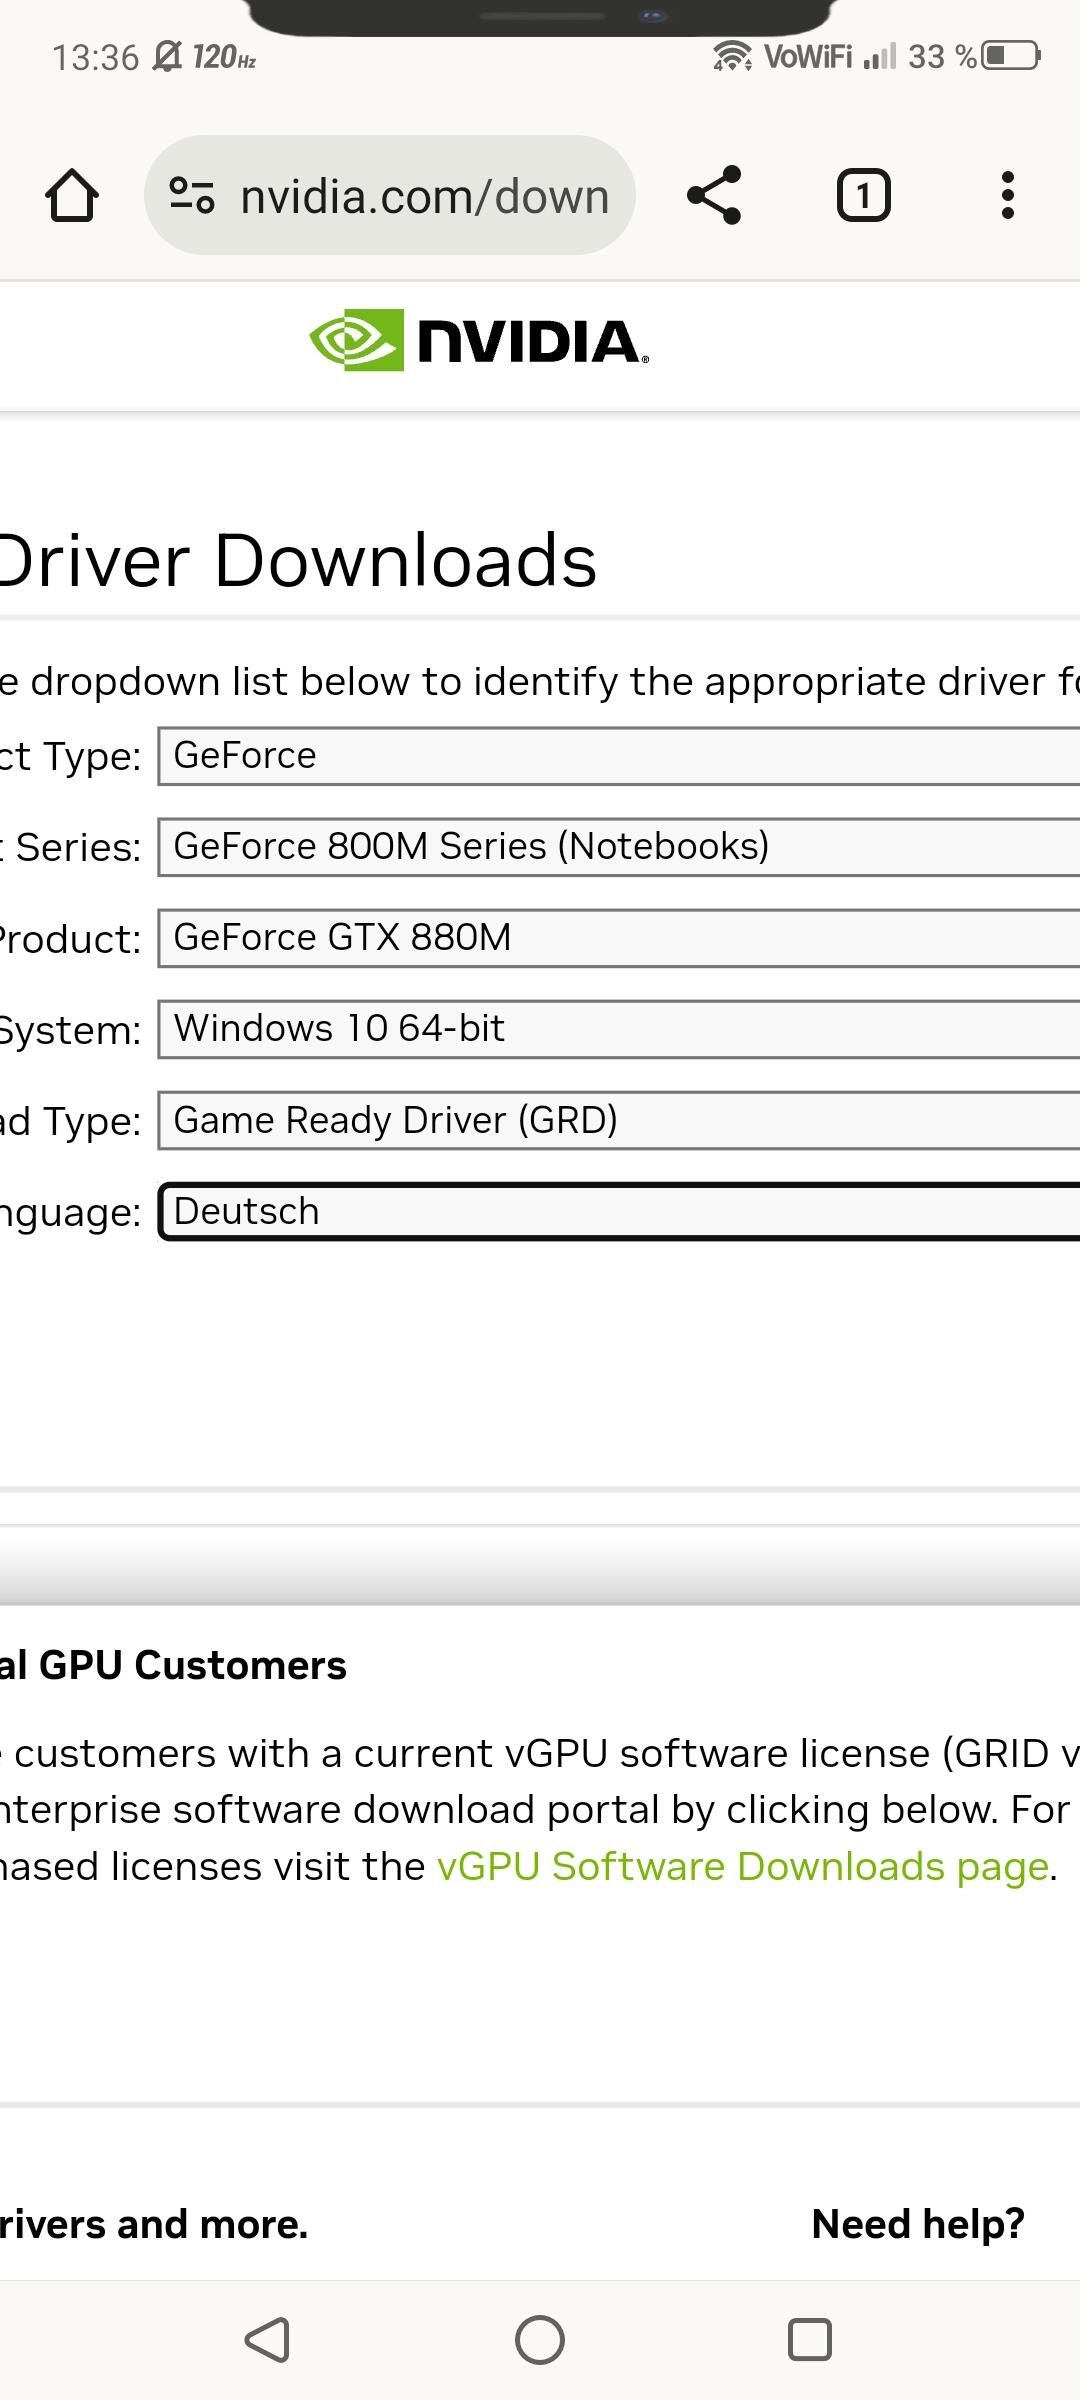This screenshot has width=1080, height=2400.
Task: Tap the Android back navigation icon
Action: tap(268, 2340)
